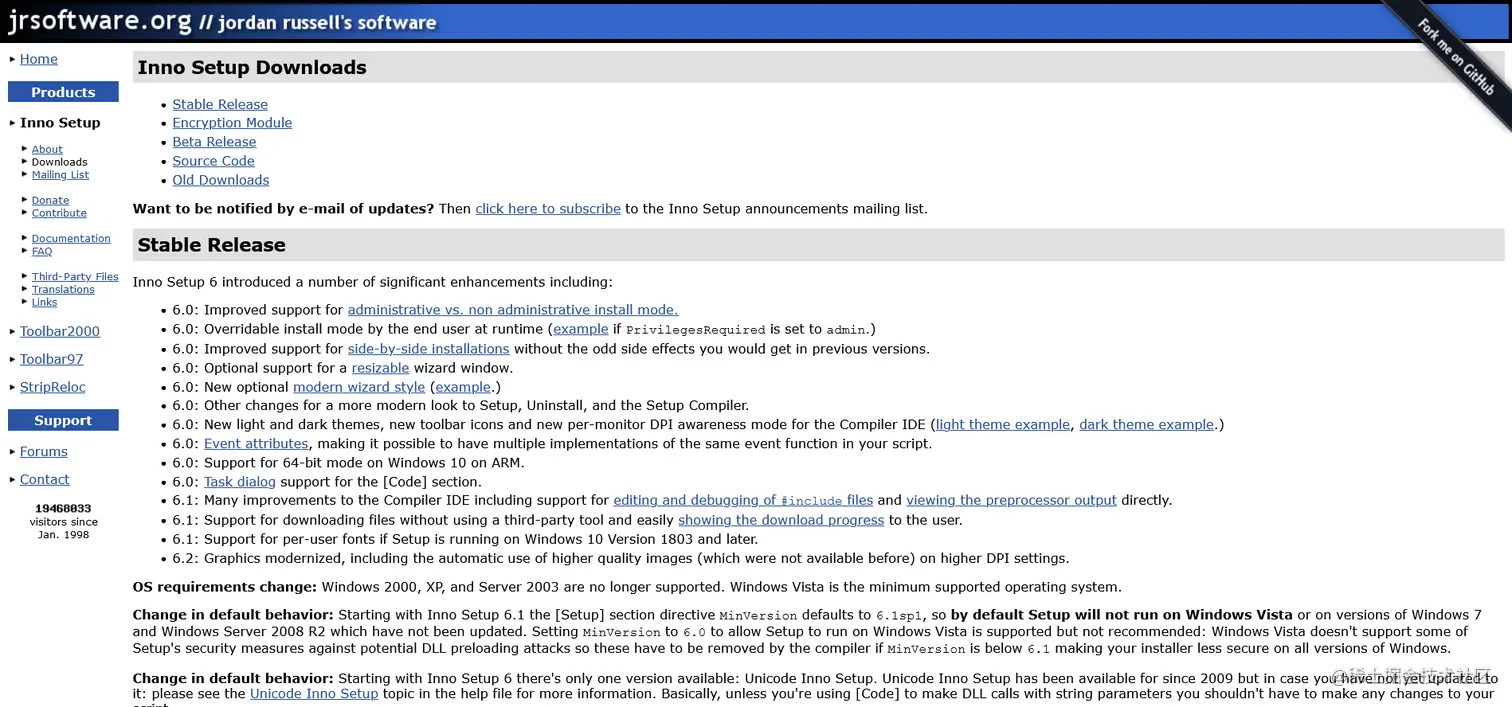Go to Toolbar97 product page
Viewport: 1512px width, 707px height.
click(52, 359)
